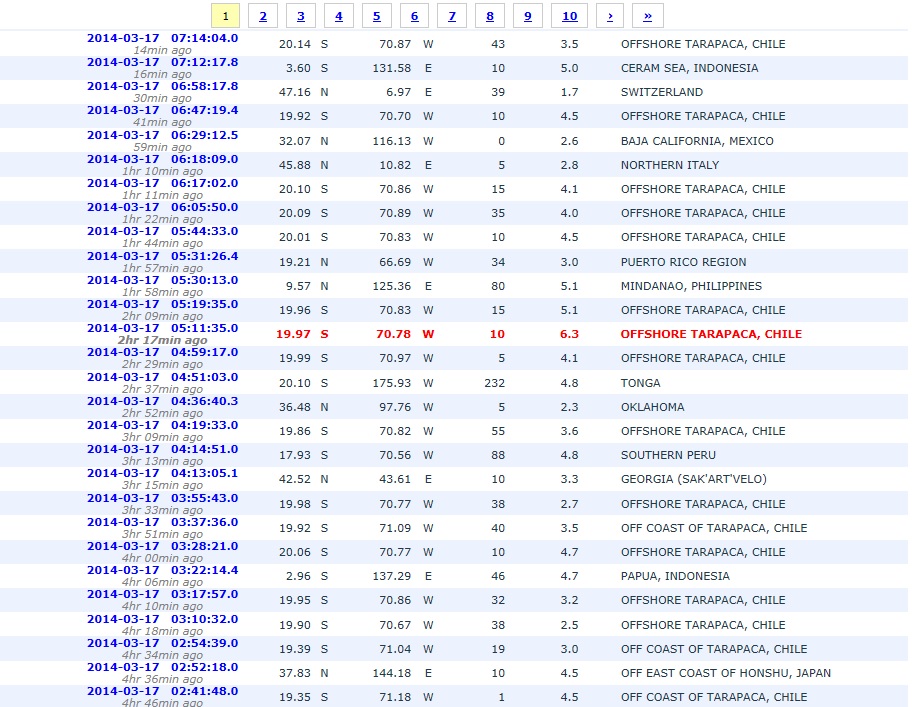Click the magnitude 1.7 Switzerland value
The image size is (912, 707).
point(569,92)
